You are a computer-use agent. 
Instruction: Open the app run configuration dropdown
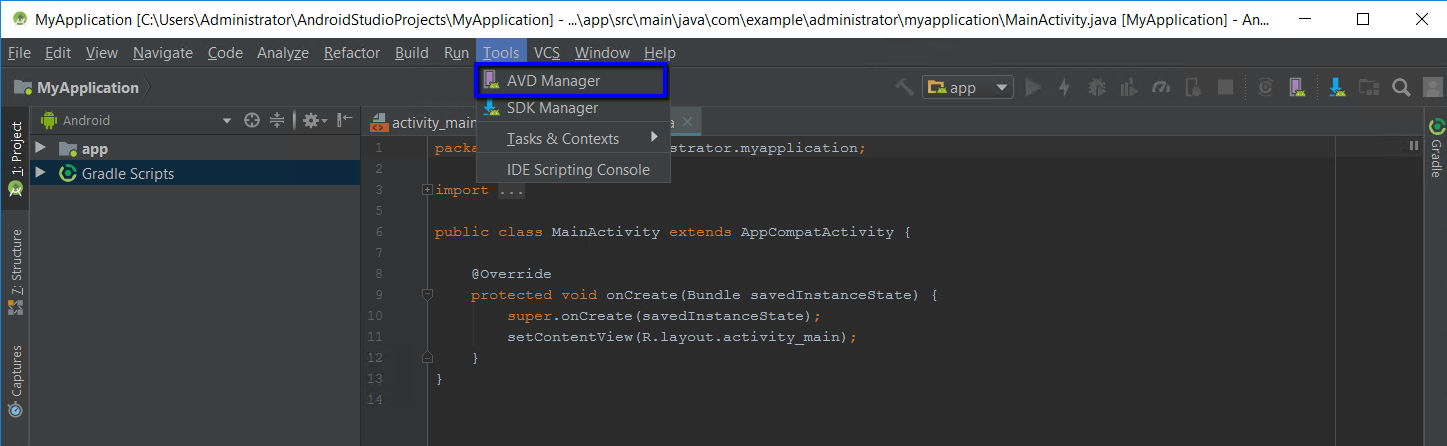[968, 87]
